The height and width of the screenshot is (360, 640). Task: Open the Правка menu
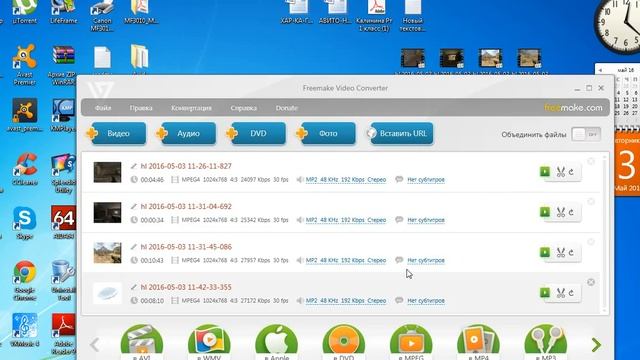pos(141,108)
